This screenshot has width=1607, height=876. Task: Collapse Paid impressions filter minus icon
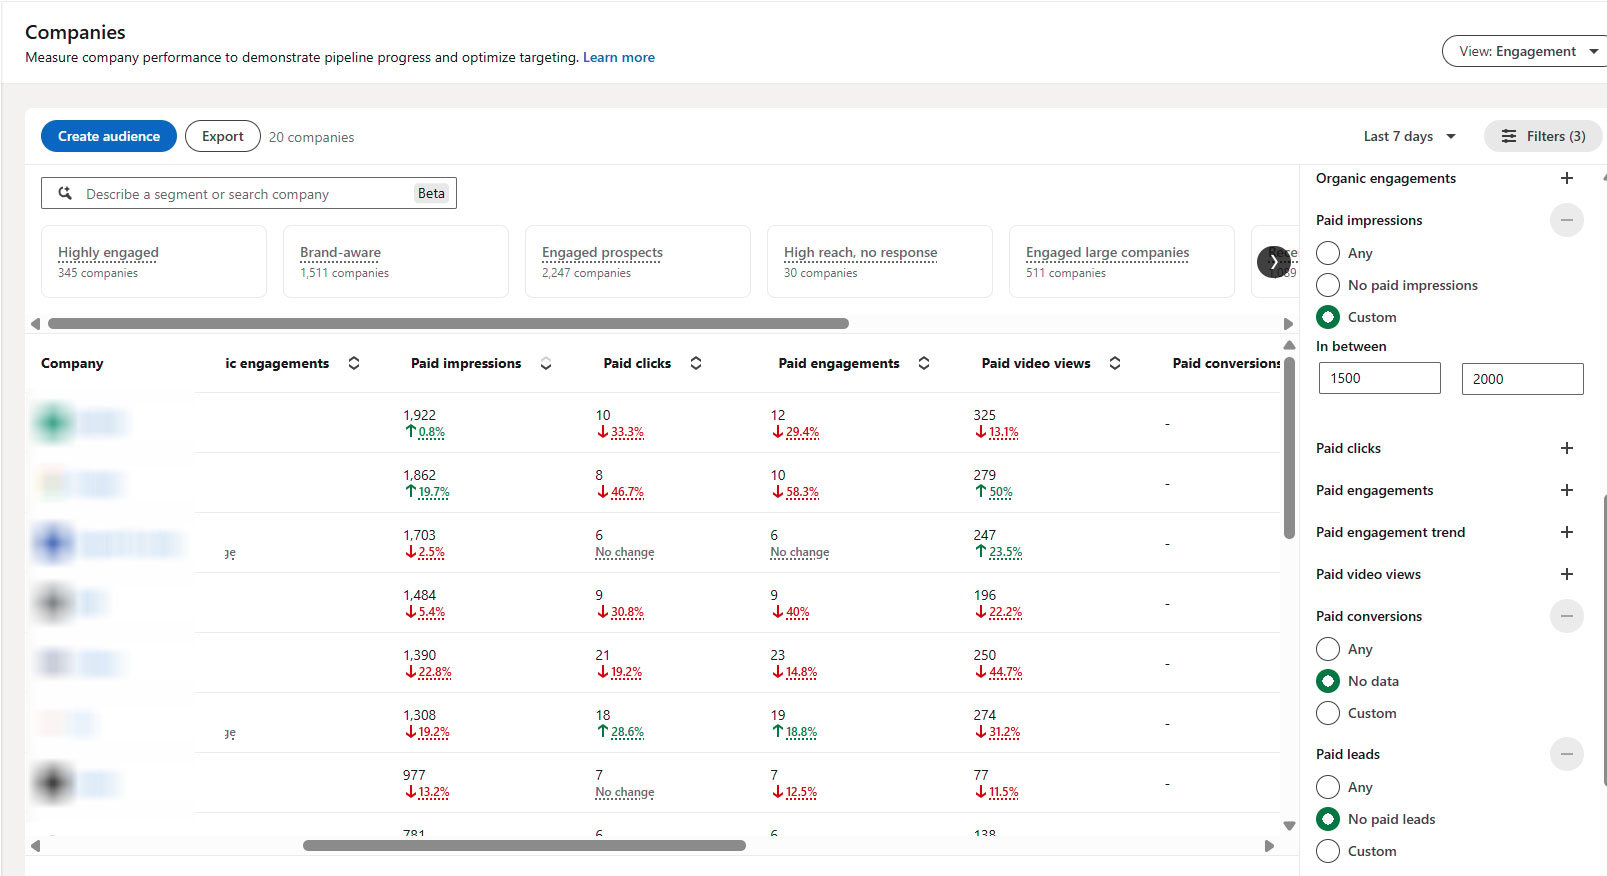point(1567,220)
